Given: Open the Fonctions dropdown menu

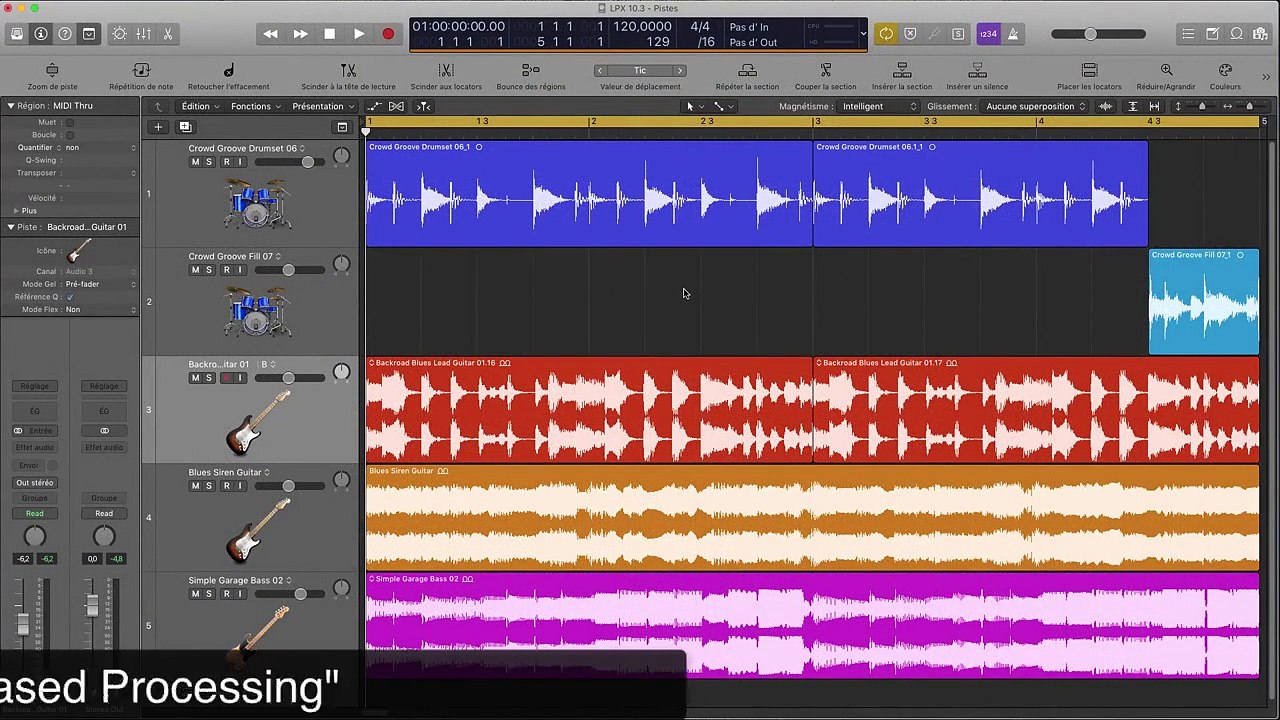Looking at the screenshot, I should [256, 106].
